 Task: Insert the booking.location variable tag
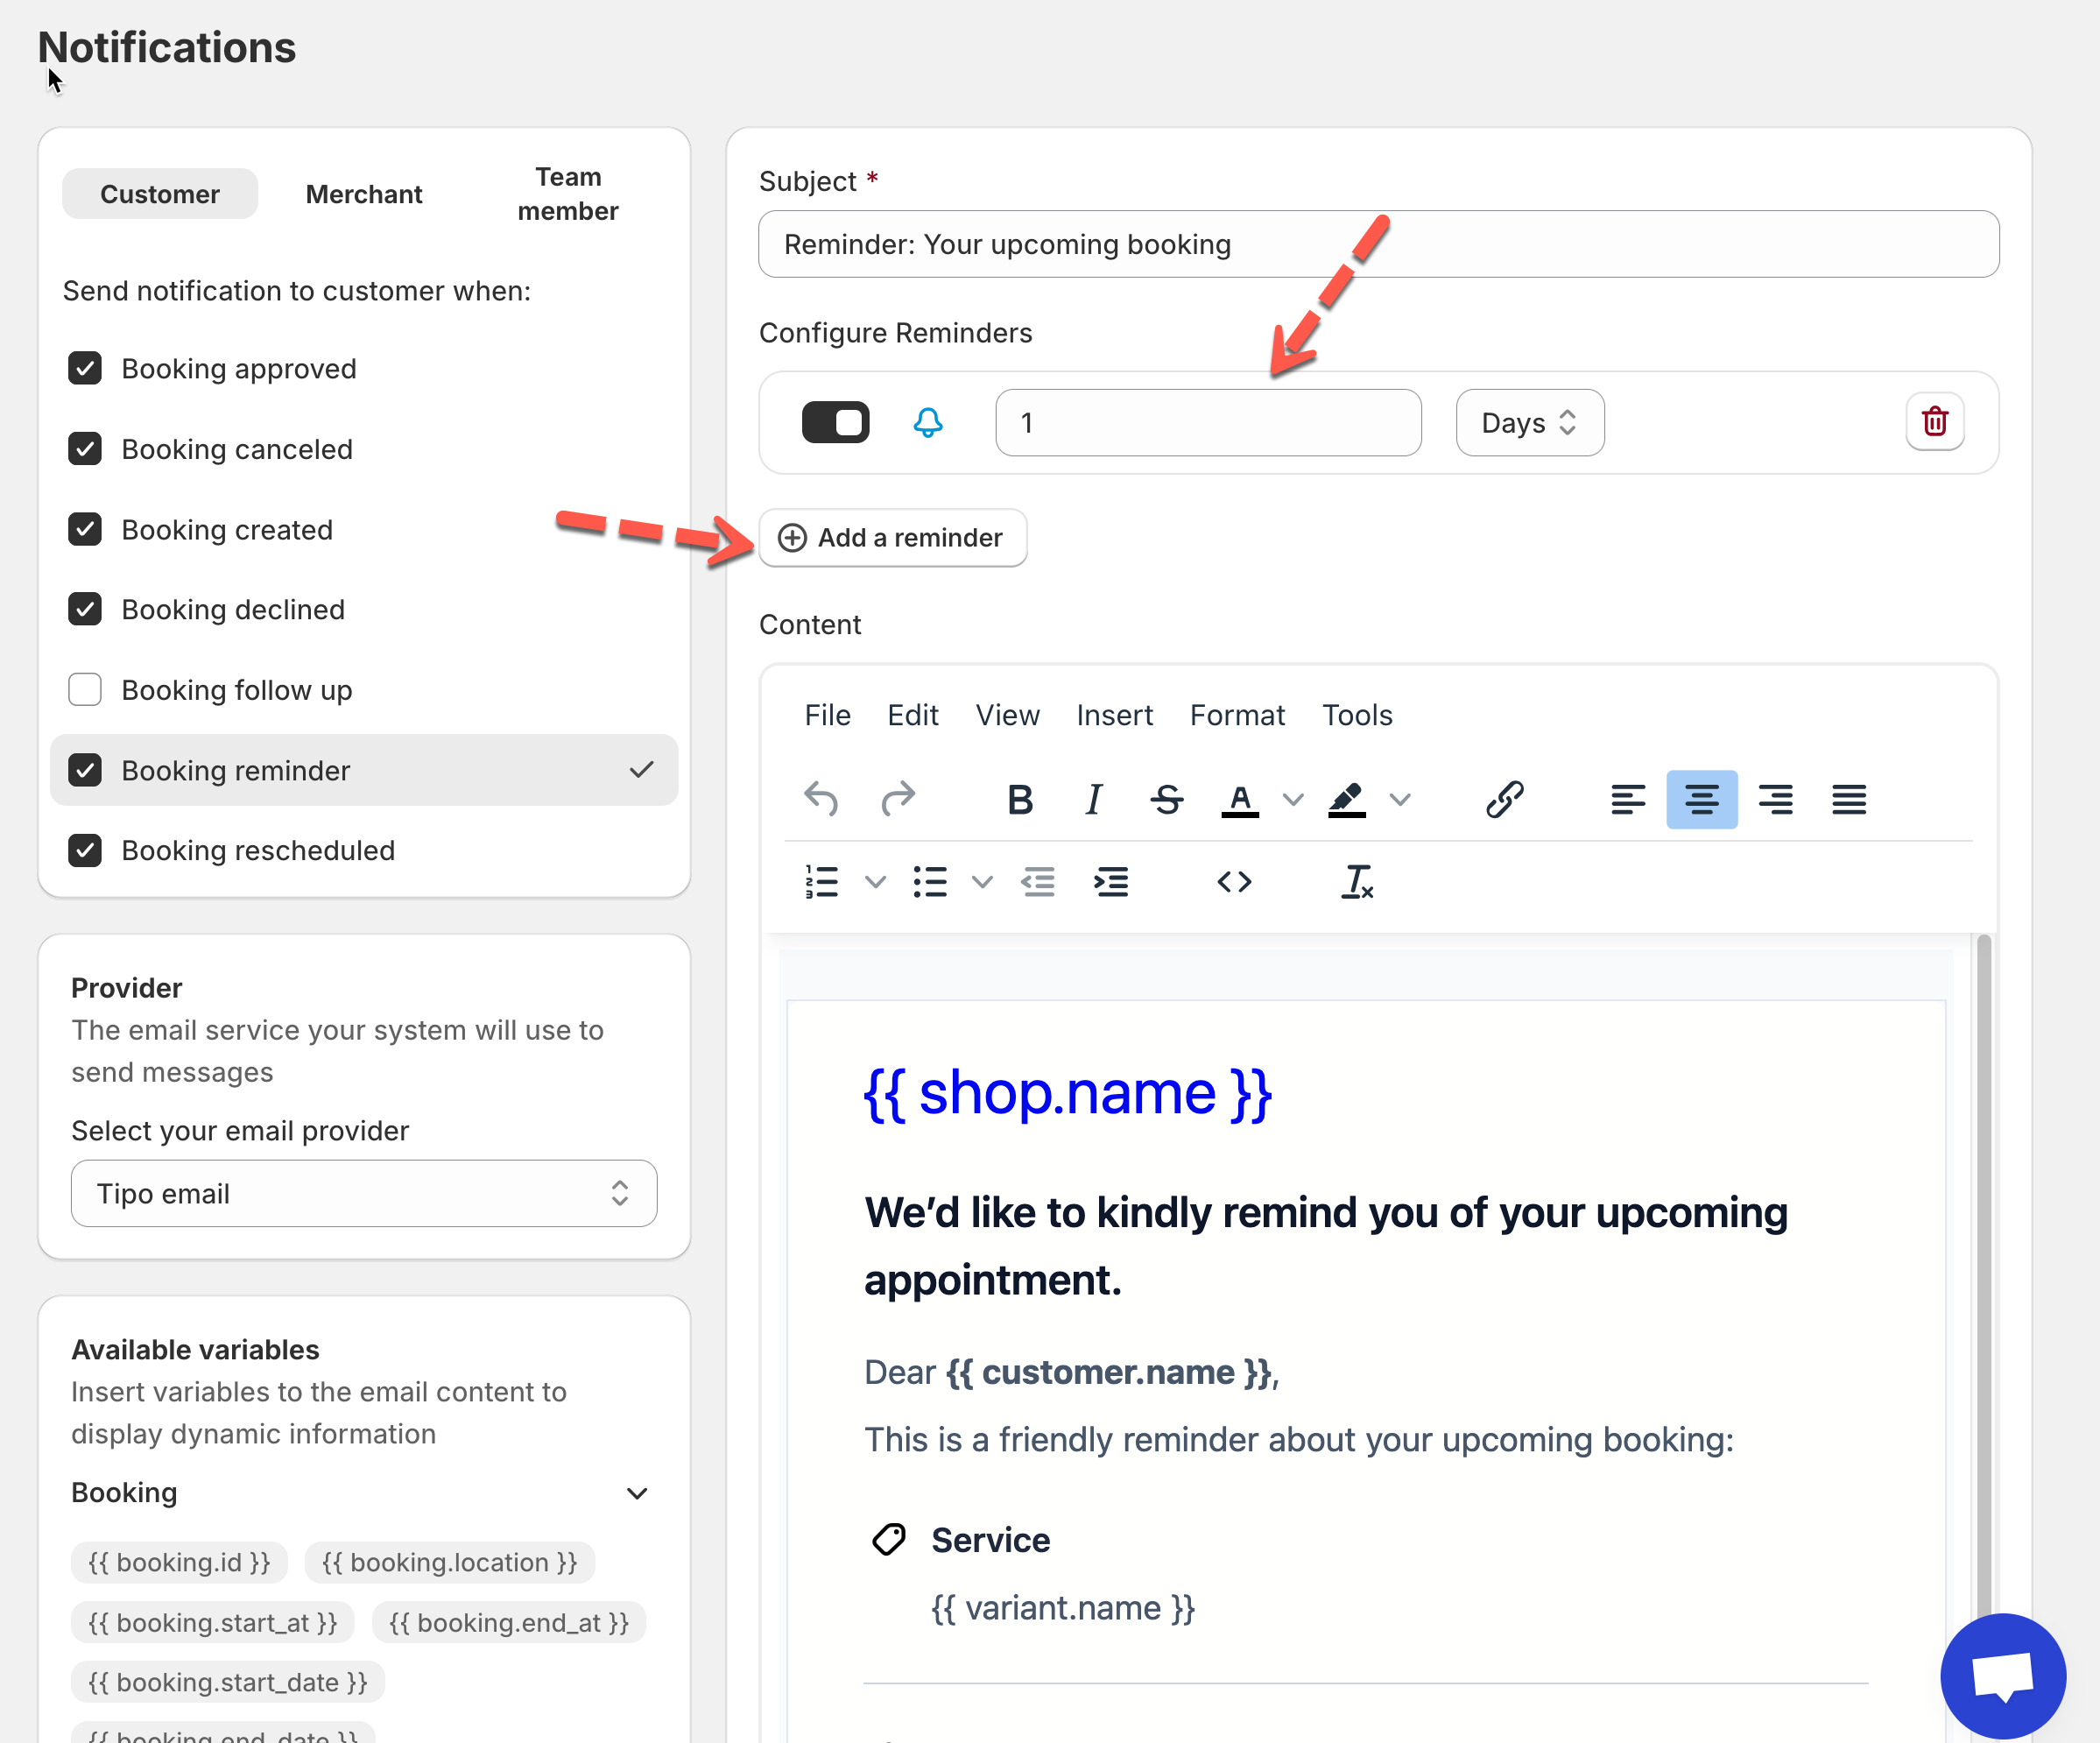[x=449, y=1563]
